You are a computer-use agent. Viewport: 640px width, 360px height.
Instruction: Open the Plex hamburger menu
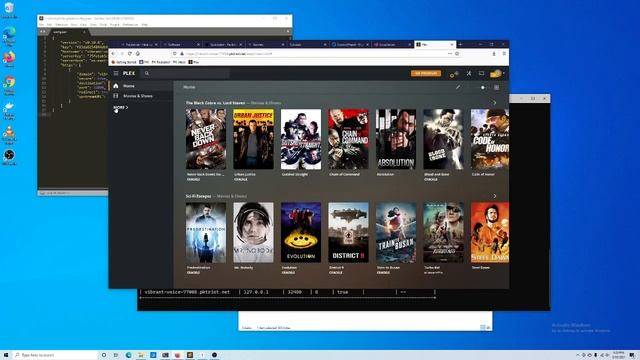(116, 73)
